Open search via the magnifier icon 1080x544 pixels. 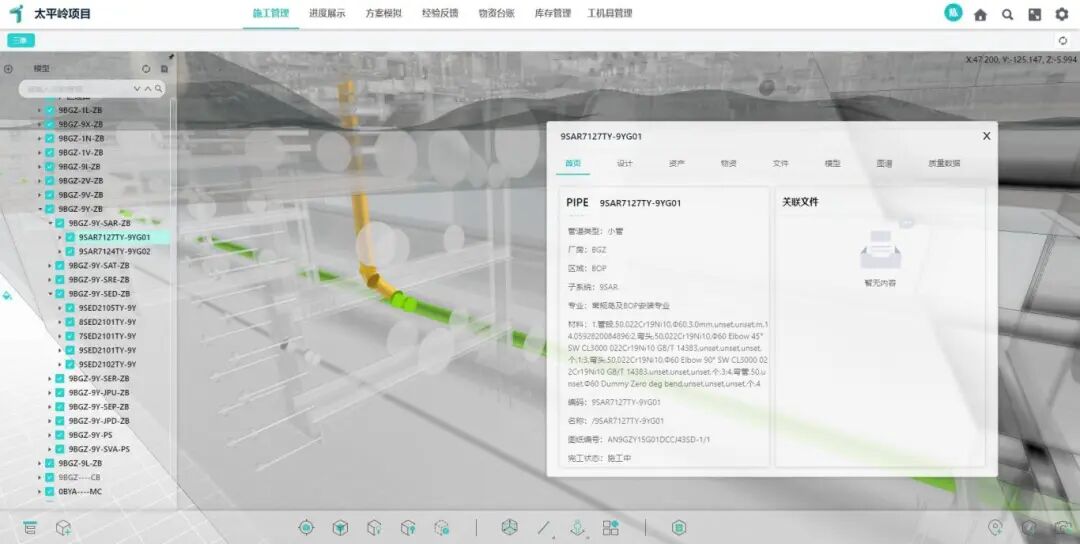click(1007, 14)
